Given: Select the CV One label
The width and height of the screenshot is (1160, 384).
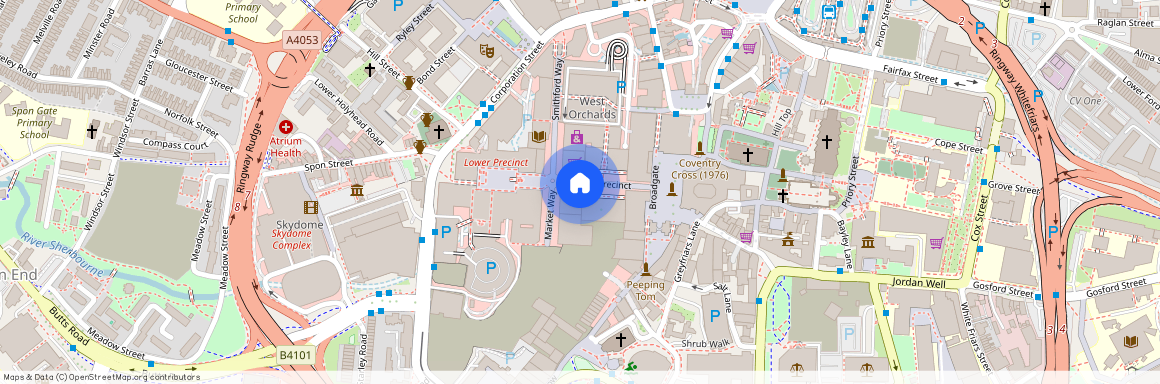Looking at the screenshot, I should (1085, 101).
